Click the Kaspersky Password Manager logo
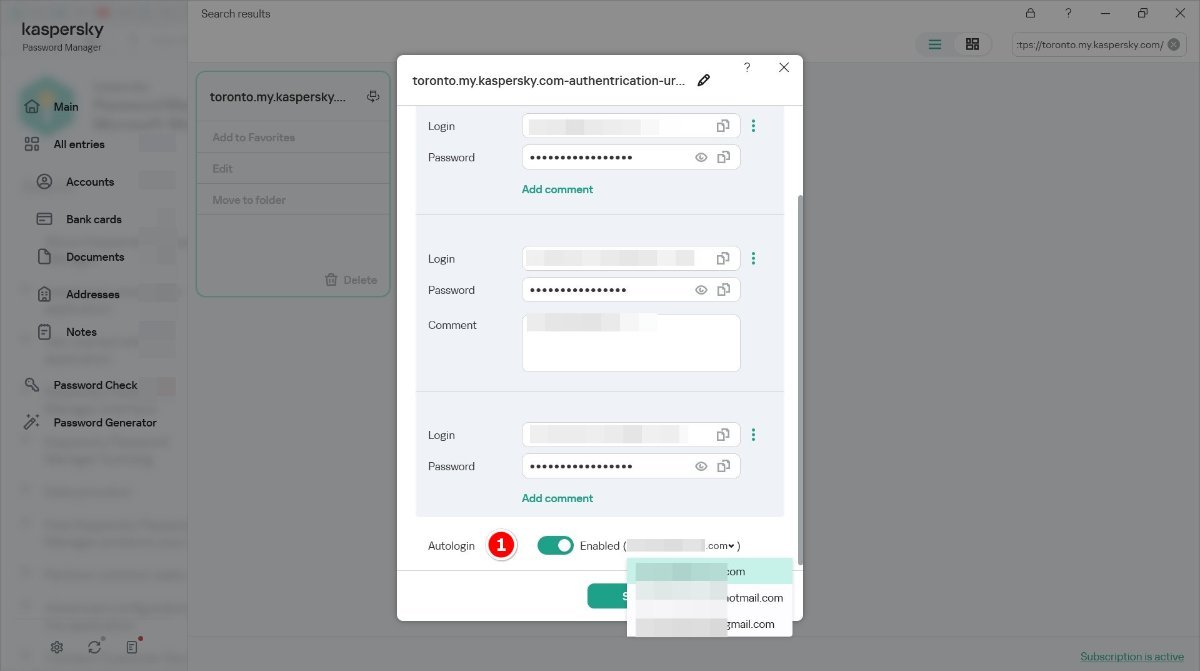The width and height of the screenshot is (1200, 671). click(62, 36)
